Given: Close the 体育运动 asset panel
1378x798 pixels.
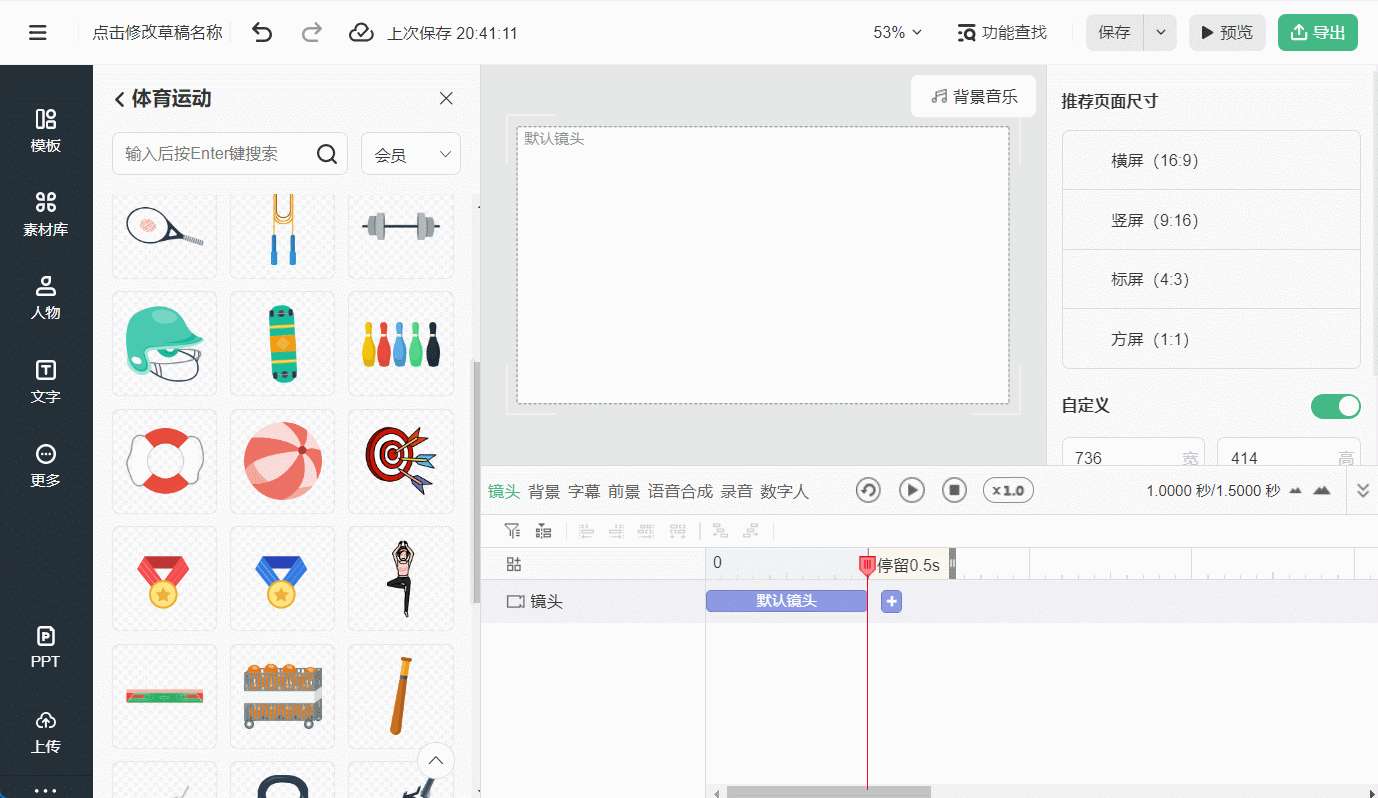Looking at the screenshot, I should (x=446, y=98).
